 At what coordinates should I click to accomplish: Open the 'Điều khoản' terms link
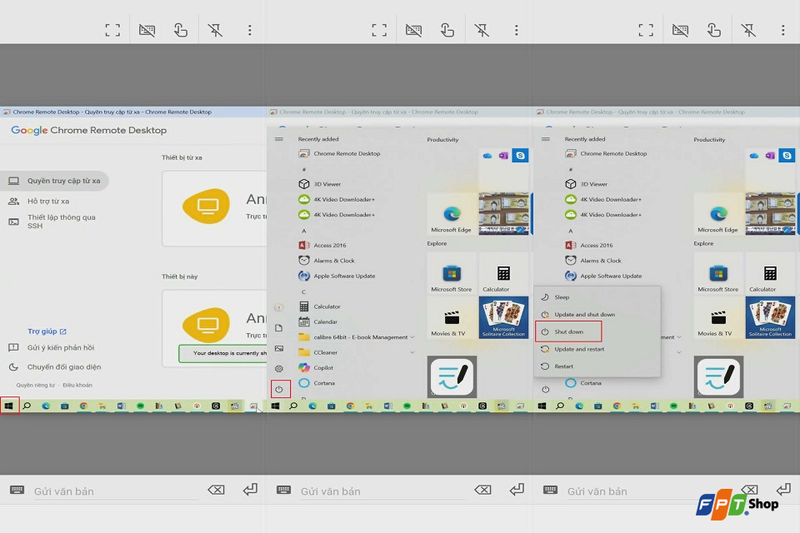pos(78,385)
